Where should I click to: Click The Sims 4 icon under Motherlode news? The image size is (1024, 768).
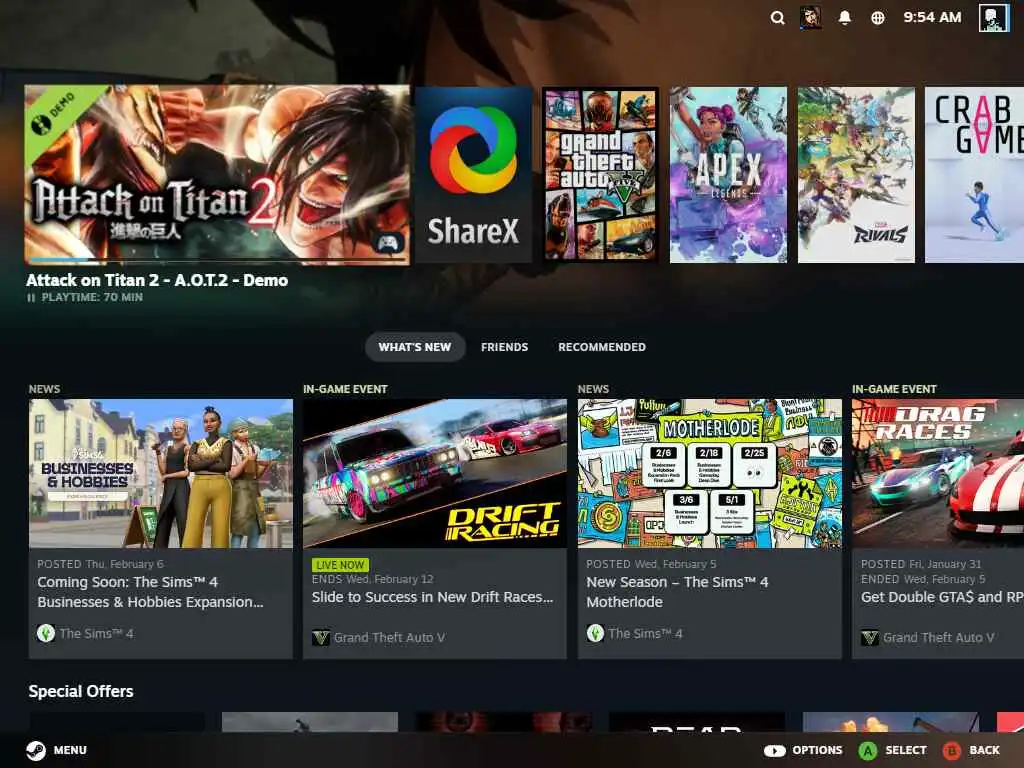[x=595, y=633]
